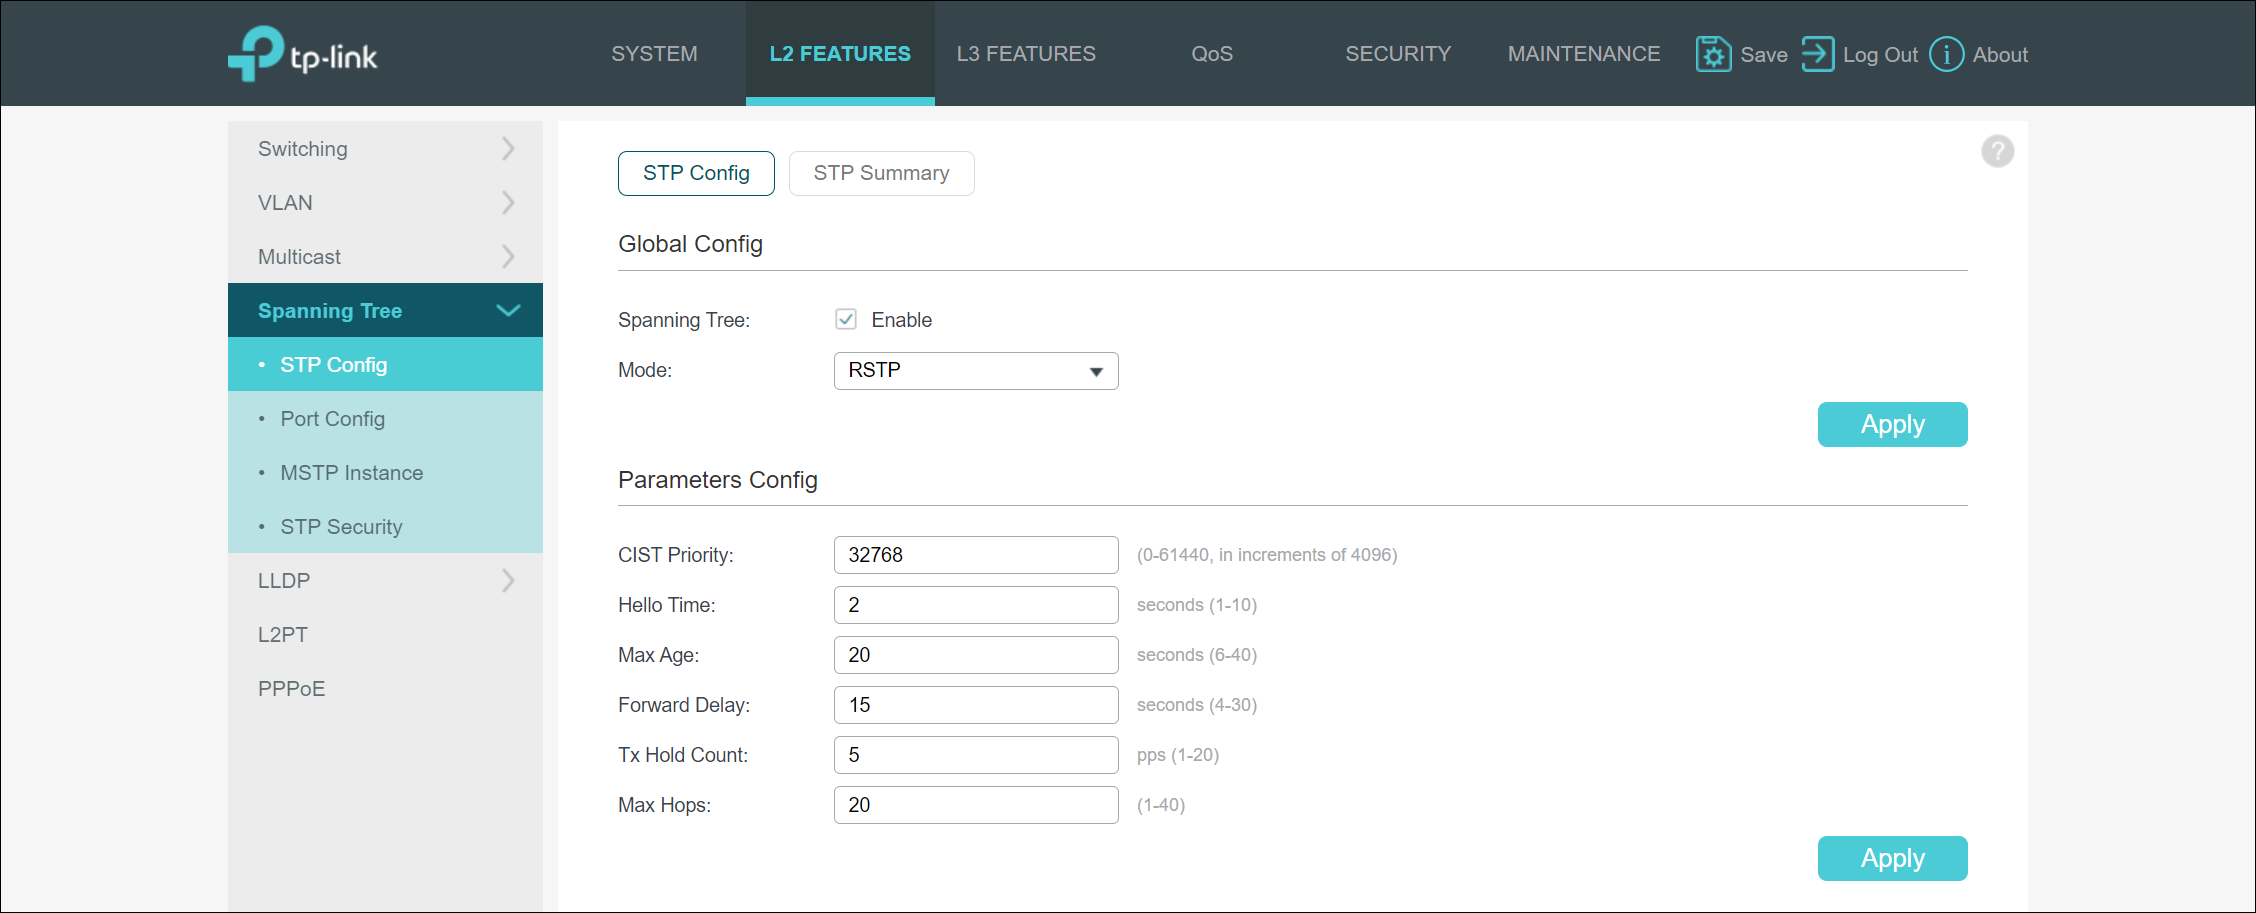Viewport: 2256px width, 913px height.
Task: Click the CIST Priority input field
Action: 975,555
